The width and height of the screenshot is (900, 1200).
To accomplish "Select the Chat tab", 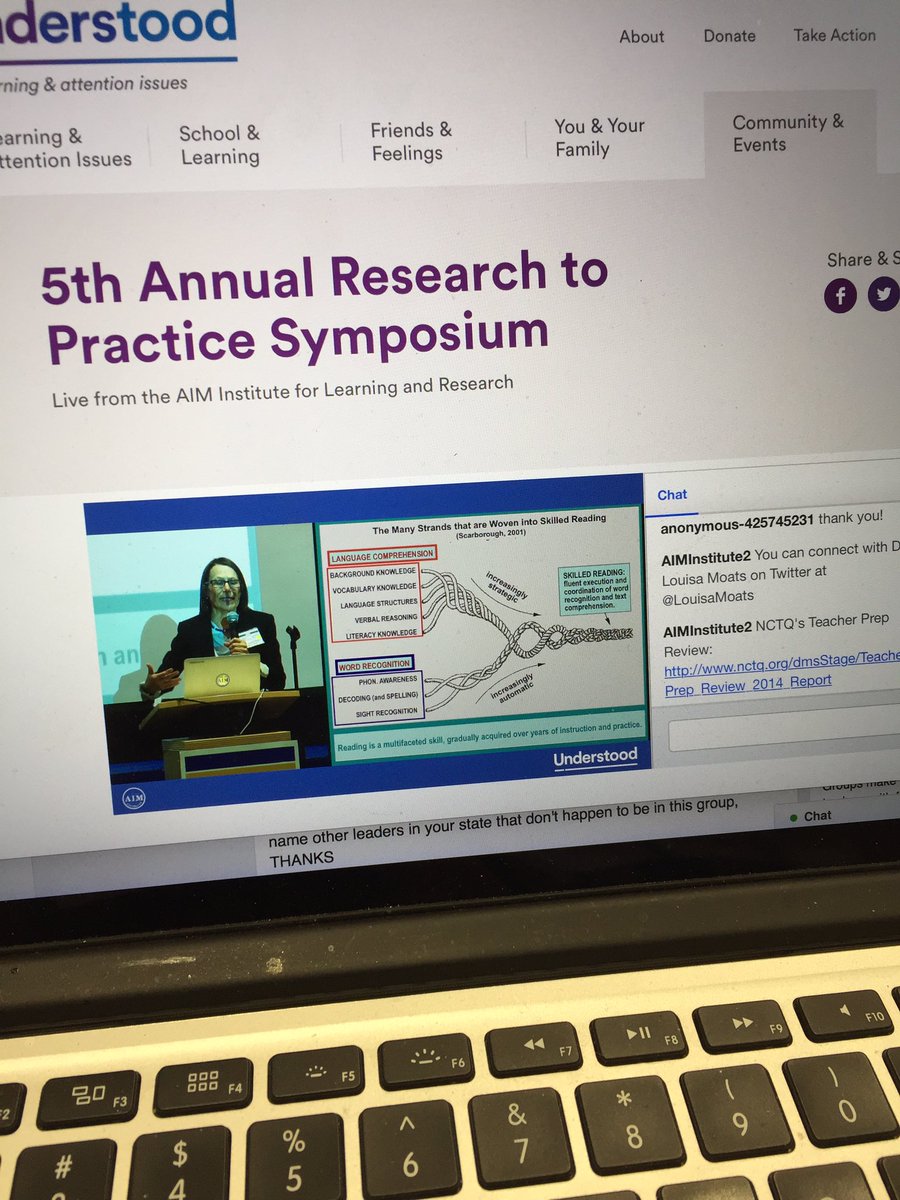I will [x=672, y=494].
